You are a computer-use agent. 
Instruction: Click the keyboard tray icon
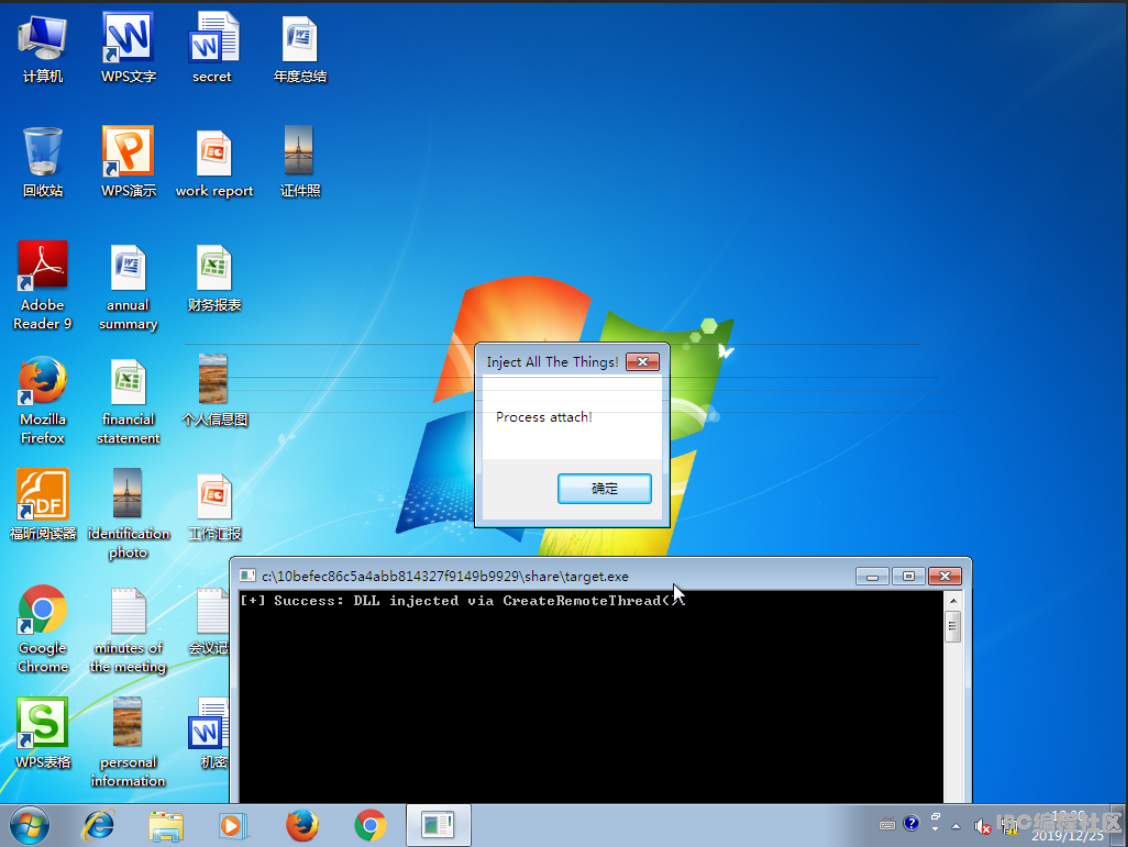point(887,825)
